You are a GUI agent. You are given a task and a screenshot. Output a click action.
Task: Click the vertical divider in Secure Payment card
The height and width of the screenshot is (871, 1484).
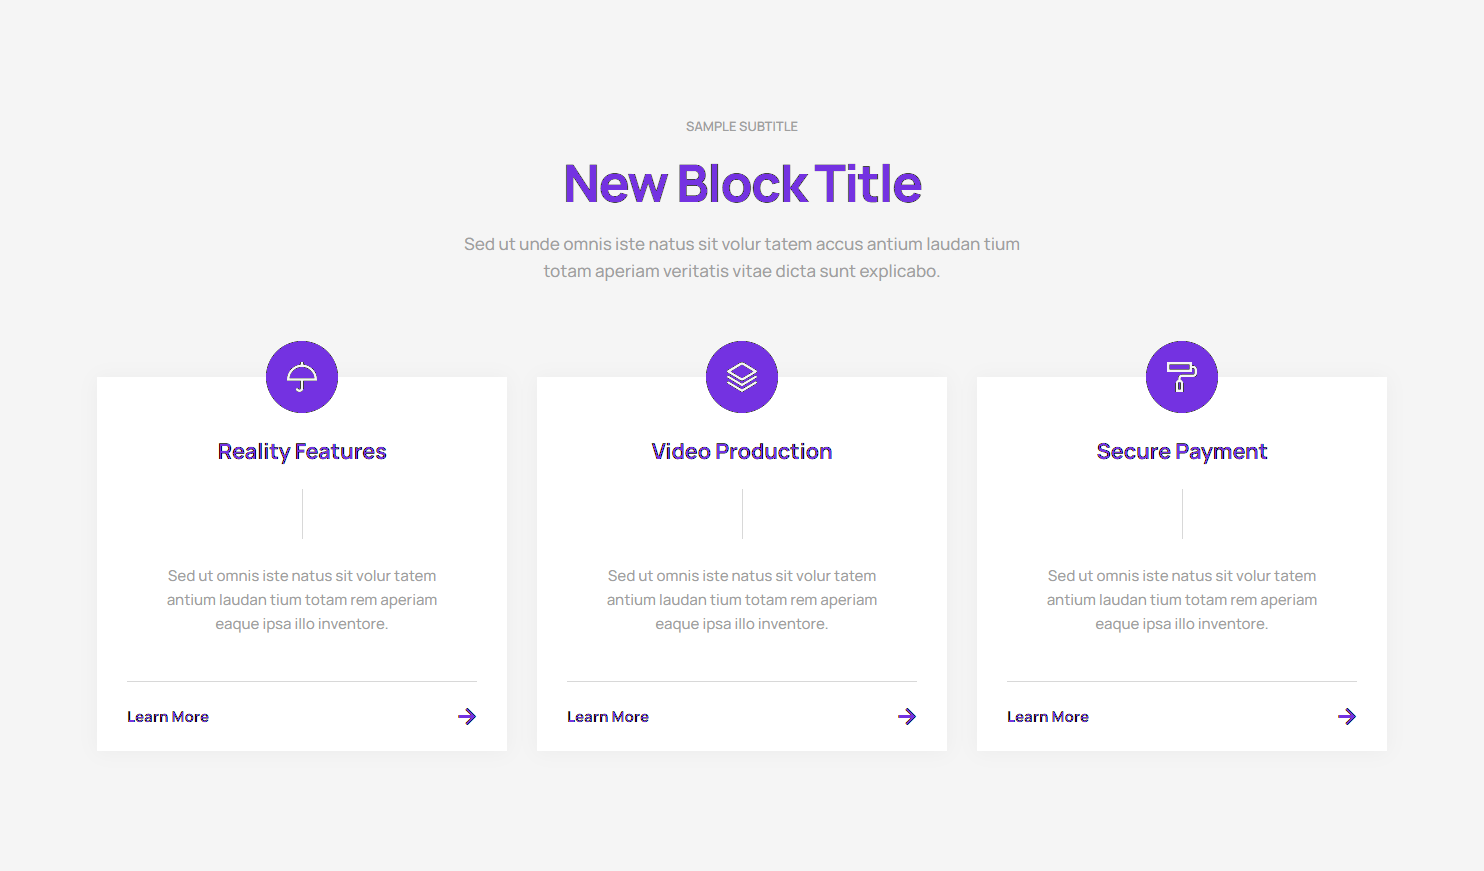tap(1182, 514)
